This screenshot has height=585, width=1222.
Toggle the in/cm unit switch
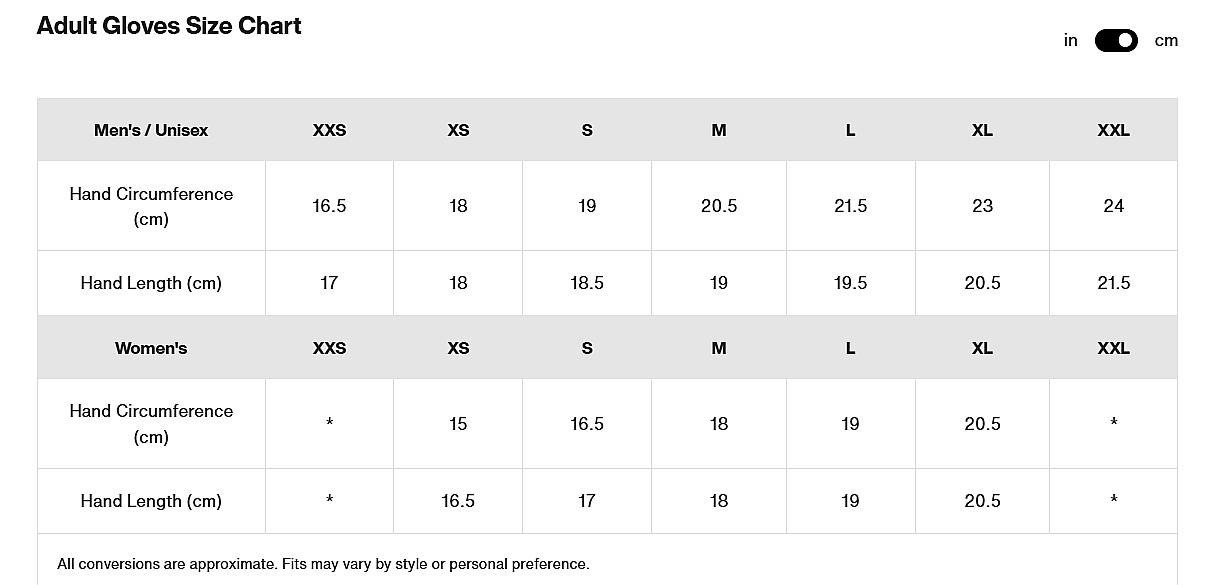1116,41
